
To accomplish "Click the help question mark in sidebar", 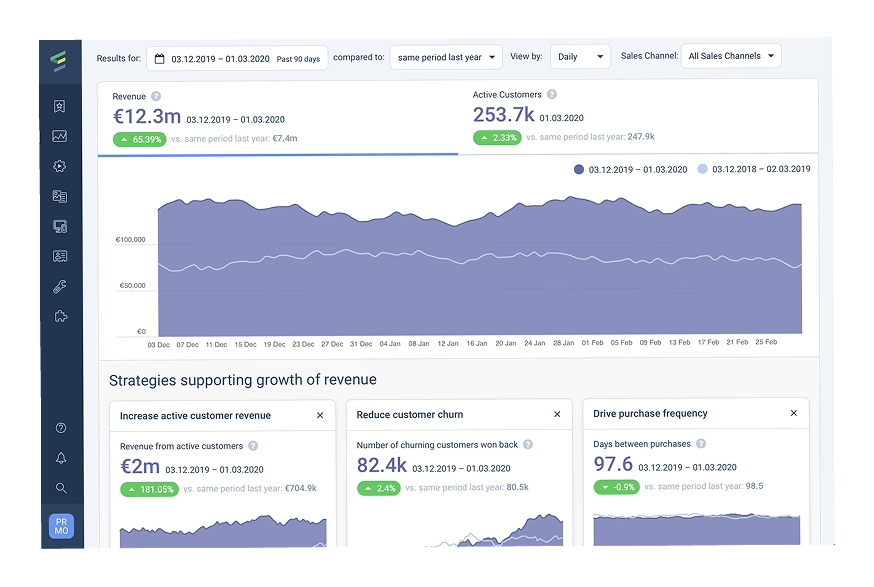I will 61,428.
